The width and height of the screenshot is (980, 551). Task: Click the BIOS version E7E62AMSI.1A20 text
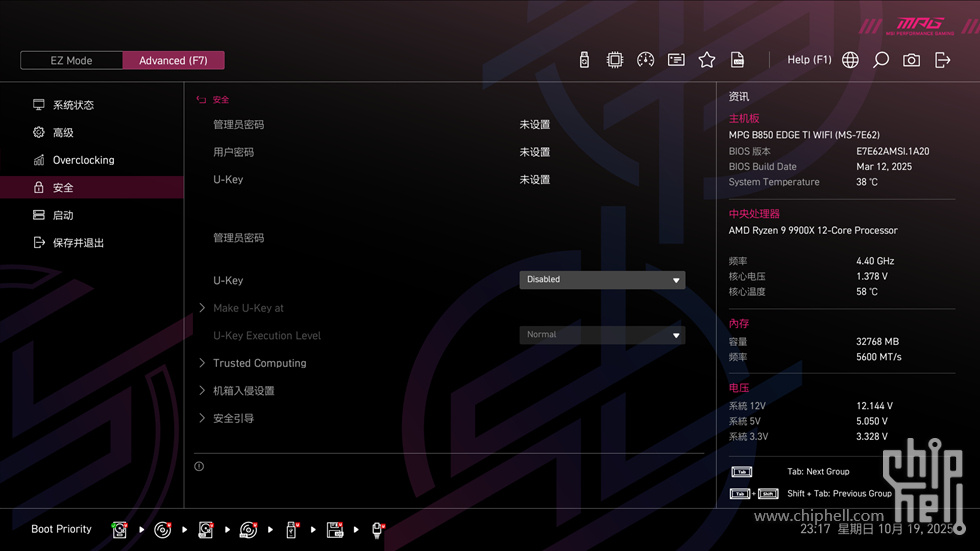[892, 151]
